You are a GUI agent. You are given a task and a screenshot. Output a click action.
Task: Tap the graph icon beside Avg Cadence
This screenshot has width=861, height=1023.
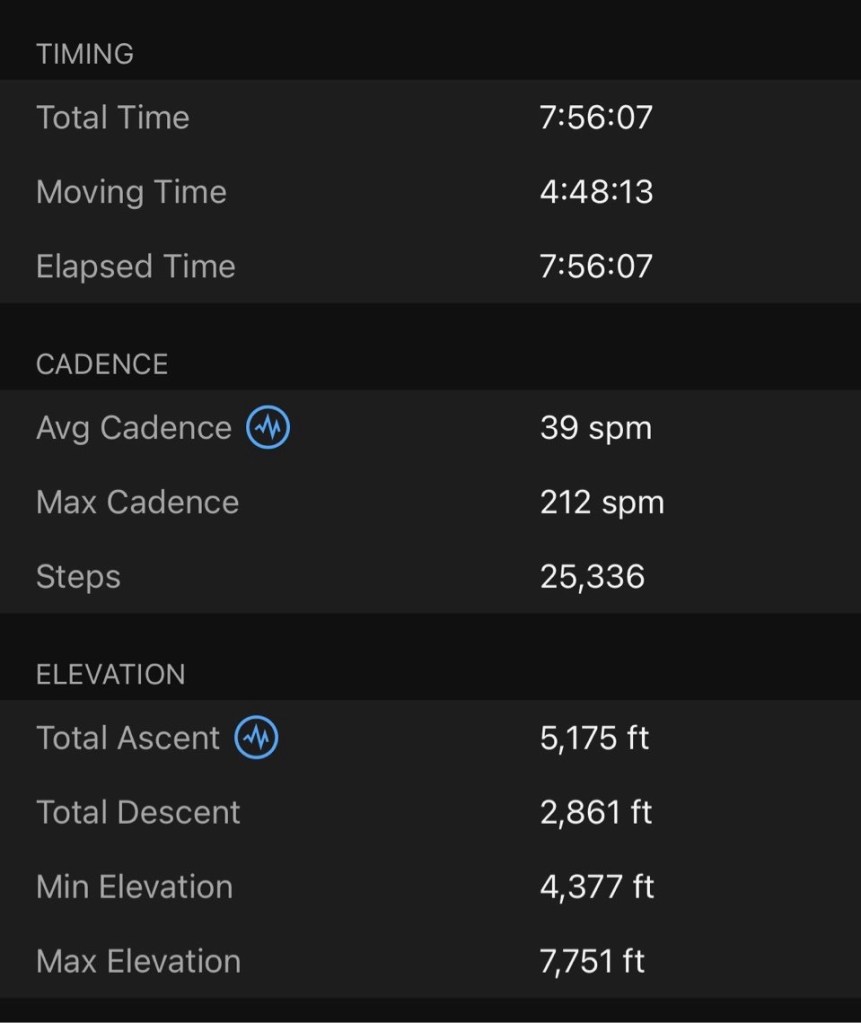pos(268,428)
